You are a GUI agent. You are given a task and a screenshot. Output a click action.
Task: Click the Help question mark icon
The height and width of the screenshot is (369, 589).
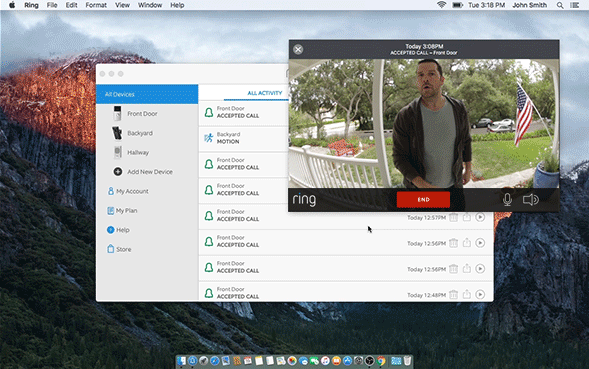pyautogui.click(x=110, y=230)
